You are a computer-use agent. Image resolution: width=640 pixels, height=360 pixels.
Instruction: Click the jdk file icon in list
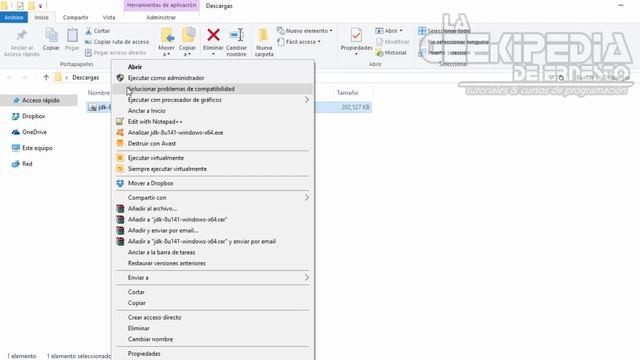[93, 107]
